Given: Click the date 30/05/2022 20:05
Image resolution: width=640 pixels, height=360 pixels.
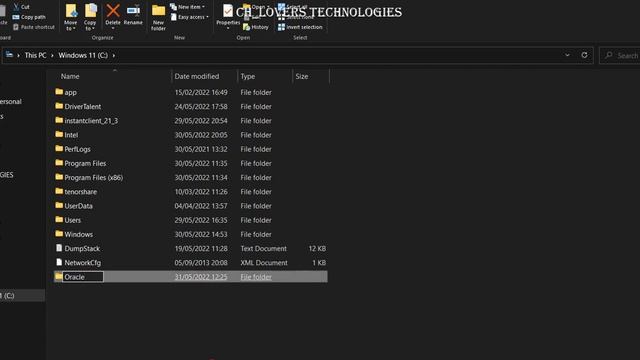Looking at the screenshot, I should [x=201, y=135].
